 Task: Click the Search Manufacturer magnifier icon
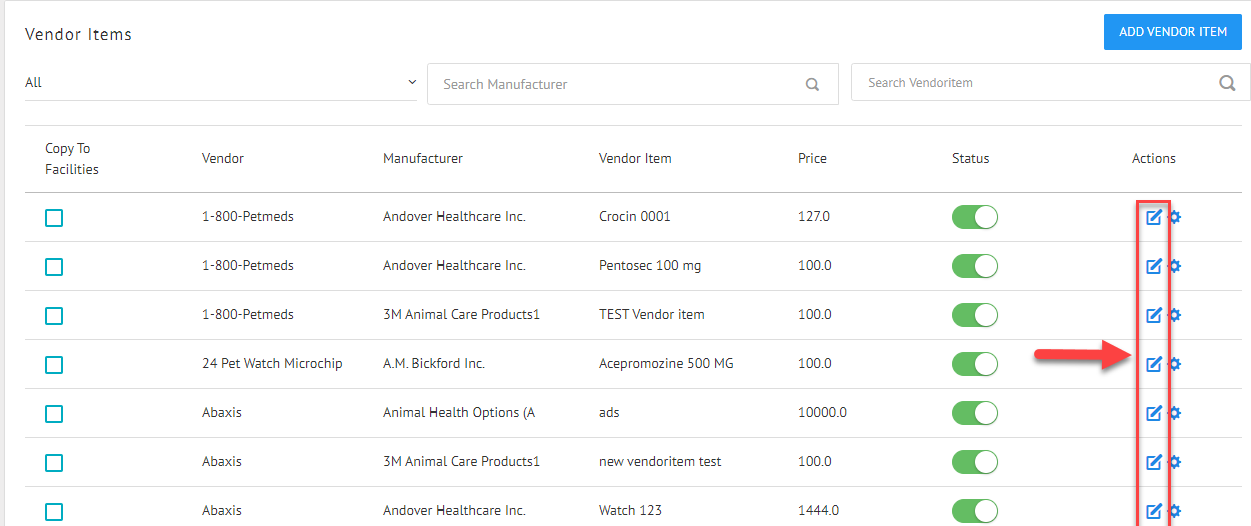[812, 85]
